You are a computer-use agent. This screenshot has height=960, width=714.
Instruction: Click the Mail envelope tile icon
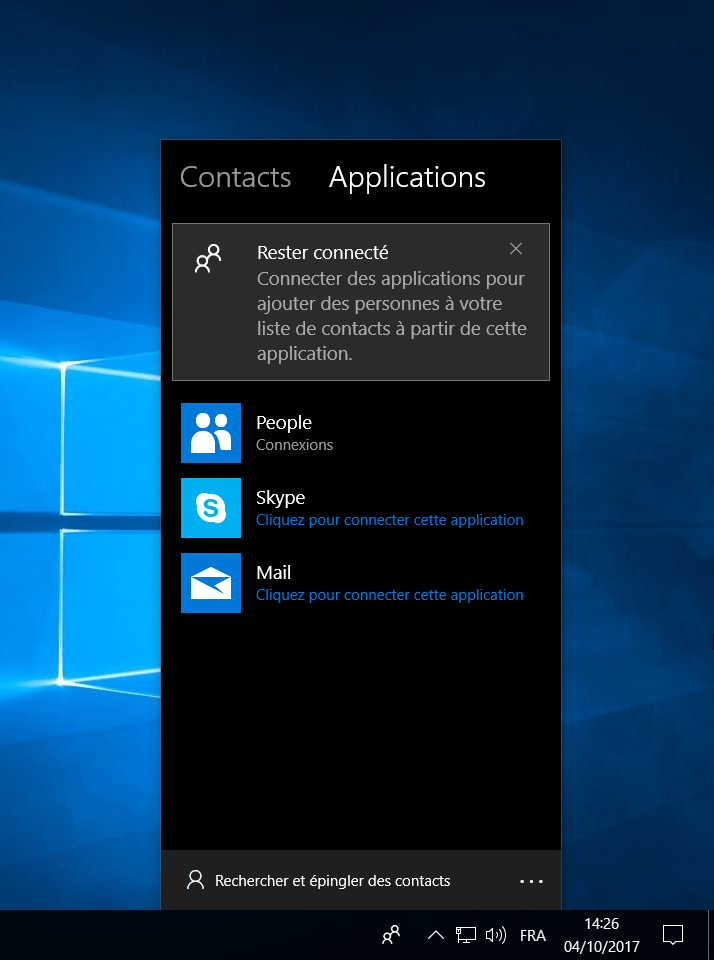pos(211,583)
